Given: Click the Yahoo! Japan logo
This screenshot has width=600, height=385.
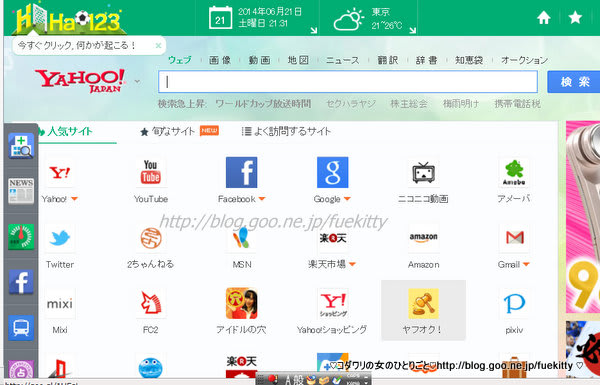Looking at the screenshot, I should [80, 80].
